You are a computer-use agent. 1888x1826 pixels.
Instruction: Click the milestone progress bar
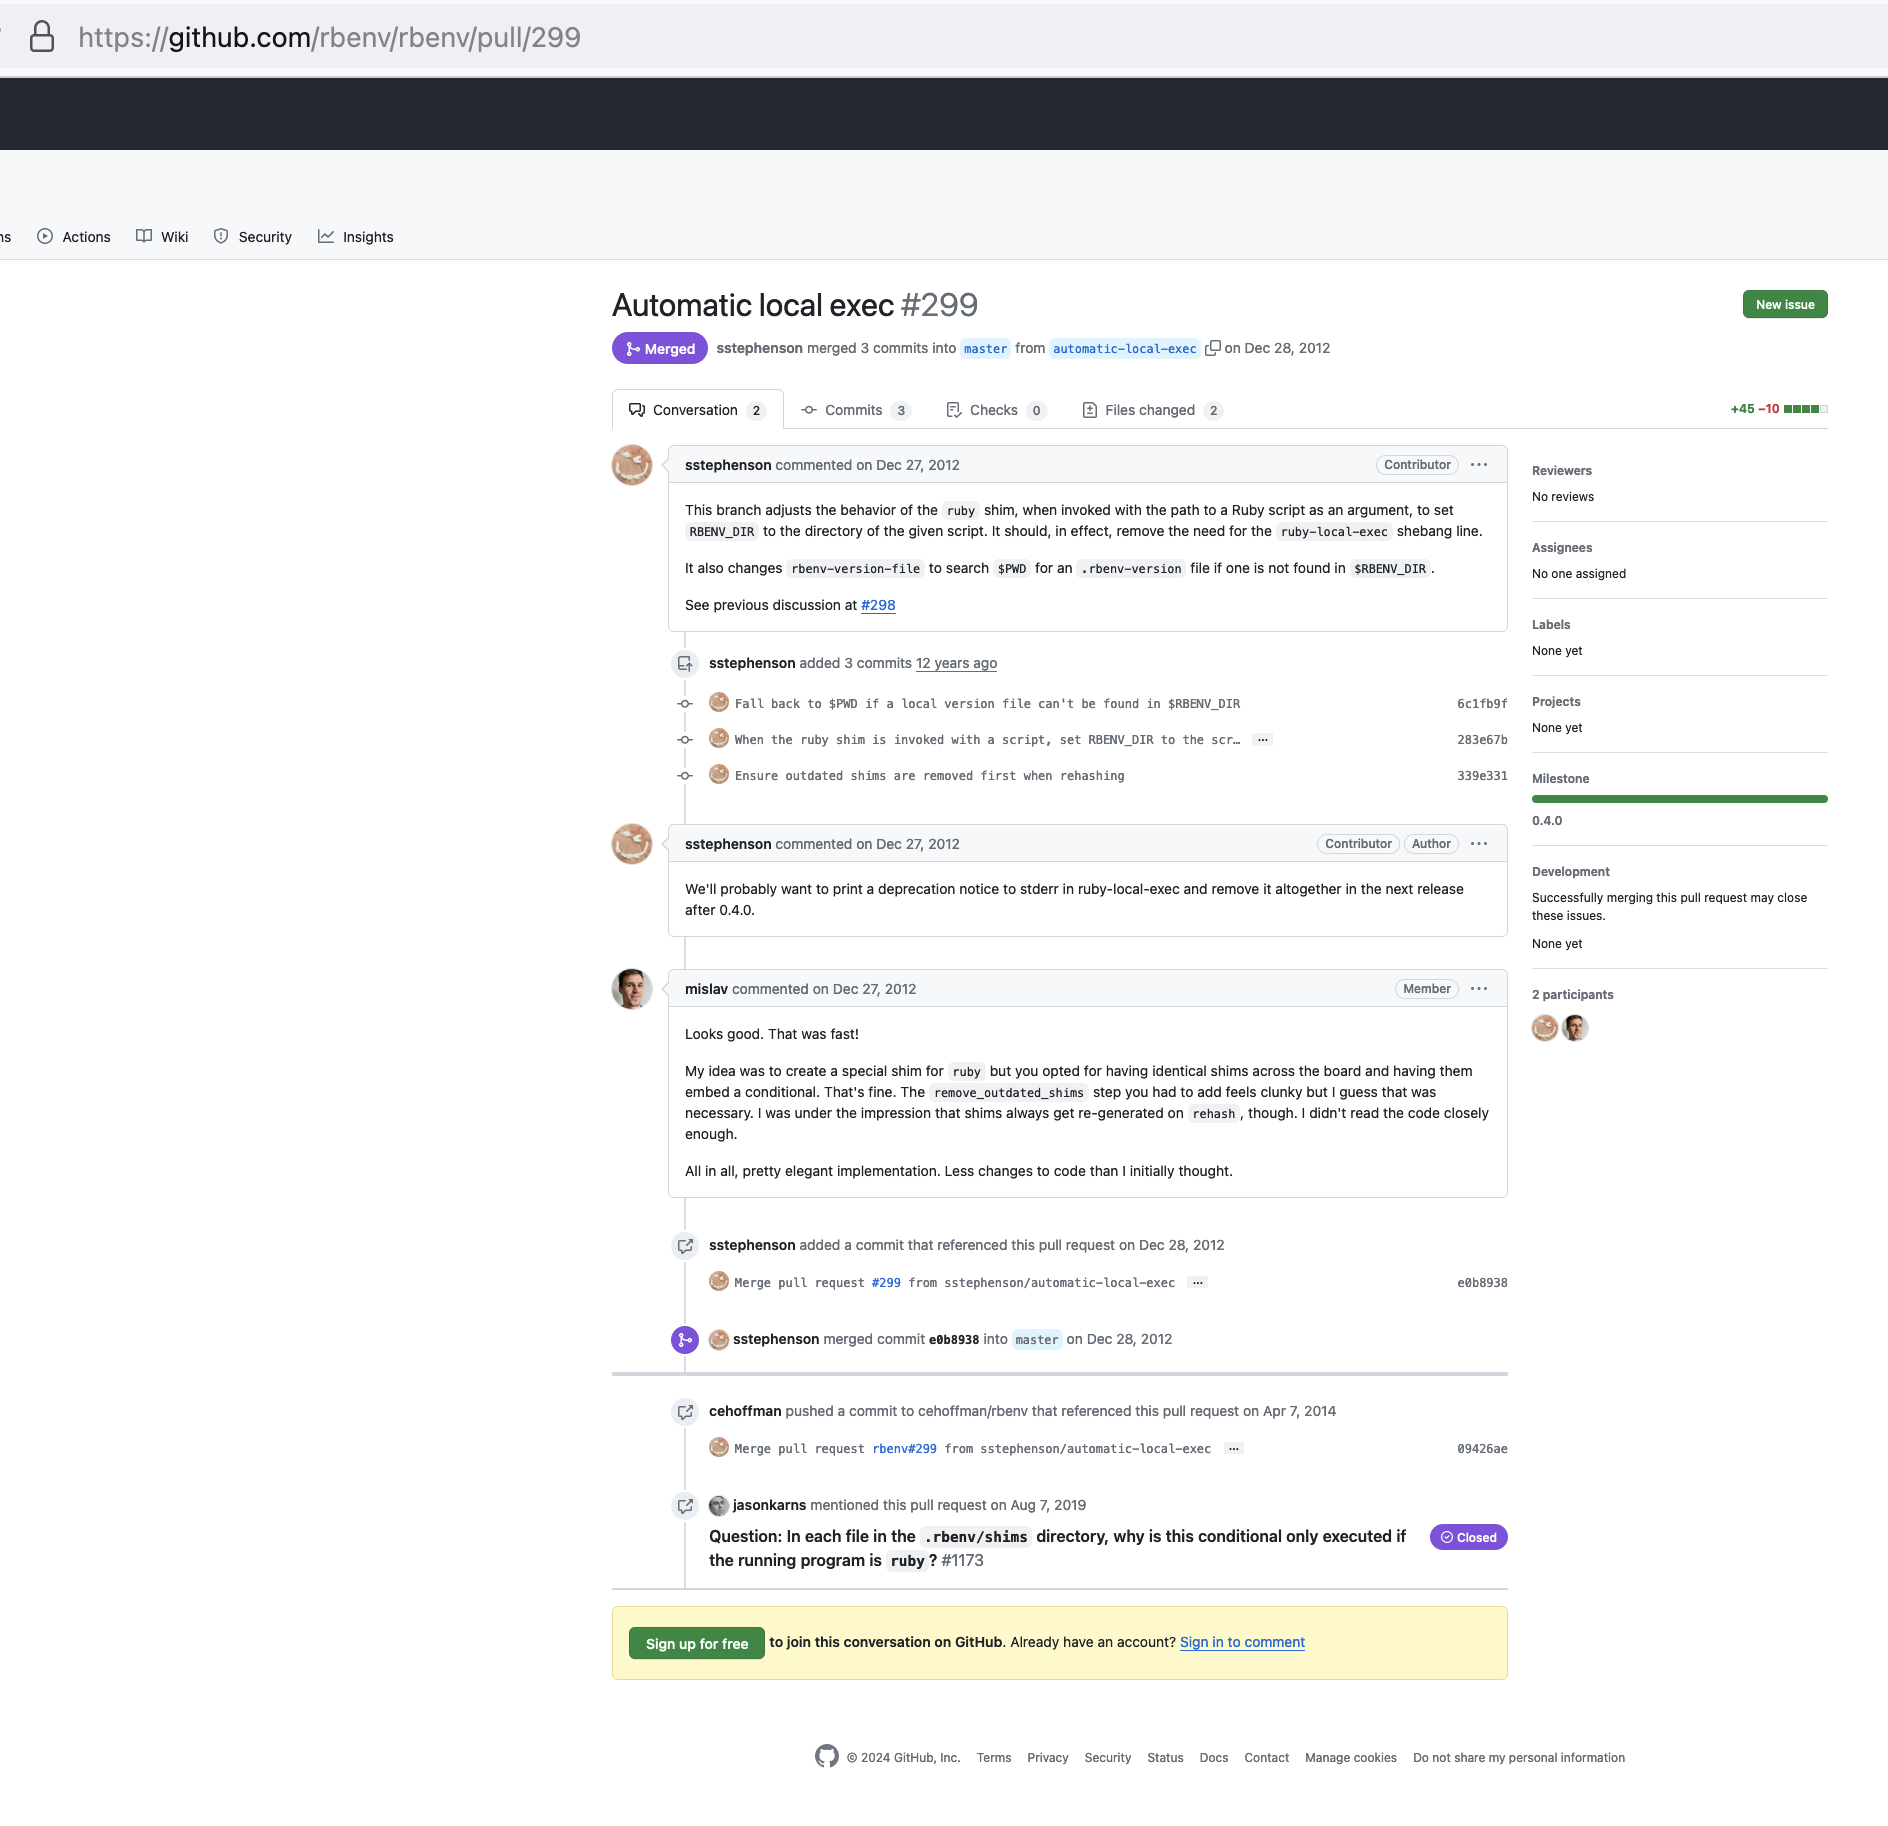[1680, 799]
